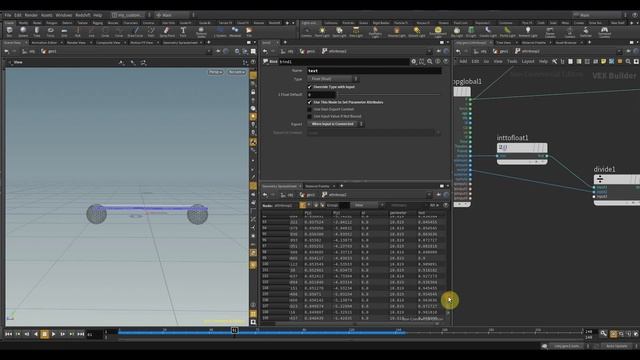The width and height of the screenshot is (640, 360).
Task: Select the Metaball shelf tool
Action: click(235, 31)
